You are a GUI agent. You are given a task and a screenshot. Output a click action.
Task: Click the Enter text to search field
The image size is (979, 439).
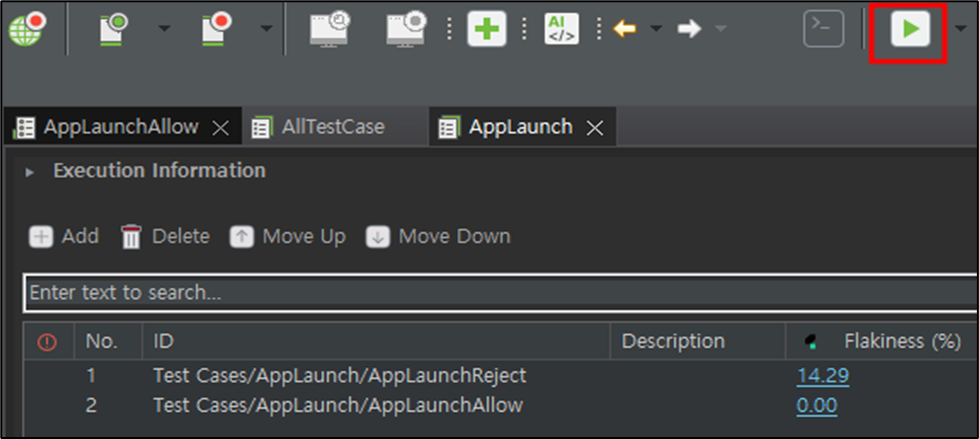[x=499, y=293]
